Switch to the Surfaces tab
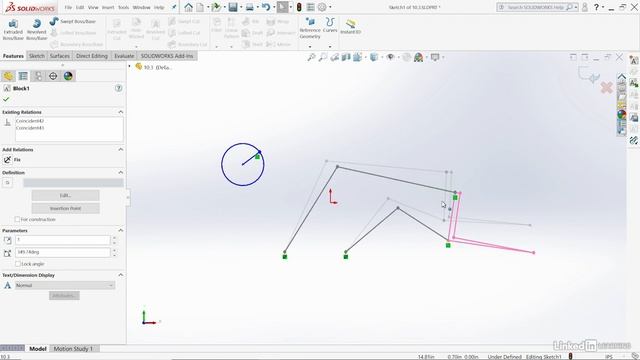 coord(60,56)
